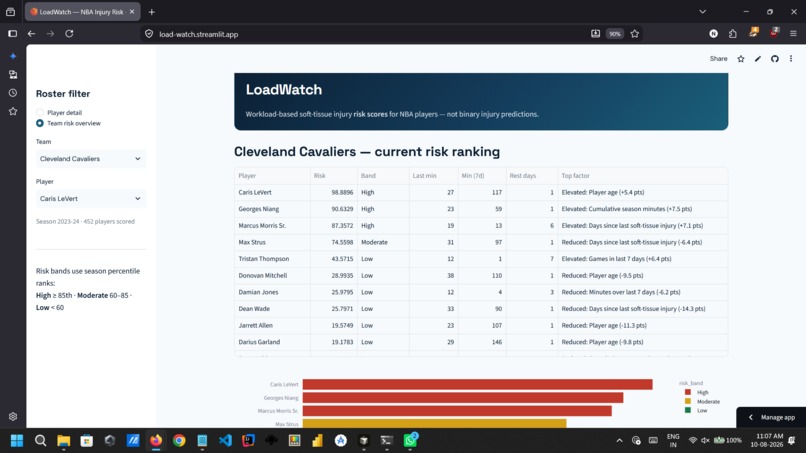Open the Firefox View icon in tab strip

click(10, 12)
